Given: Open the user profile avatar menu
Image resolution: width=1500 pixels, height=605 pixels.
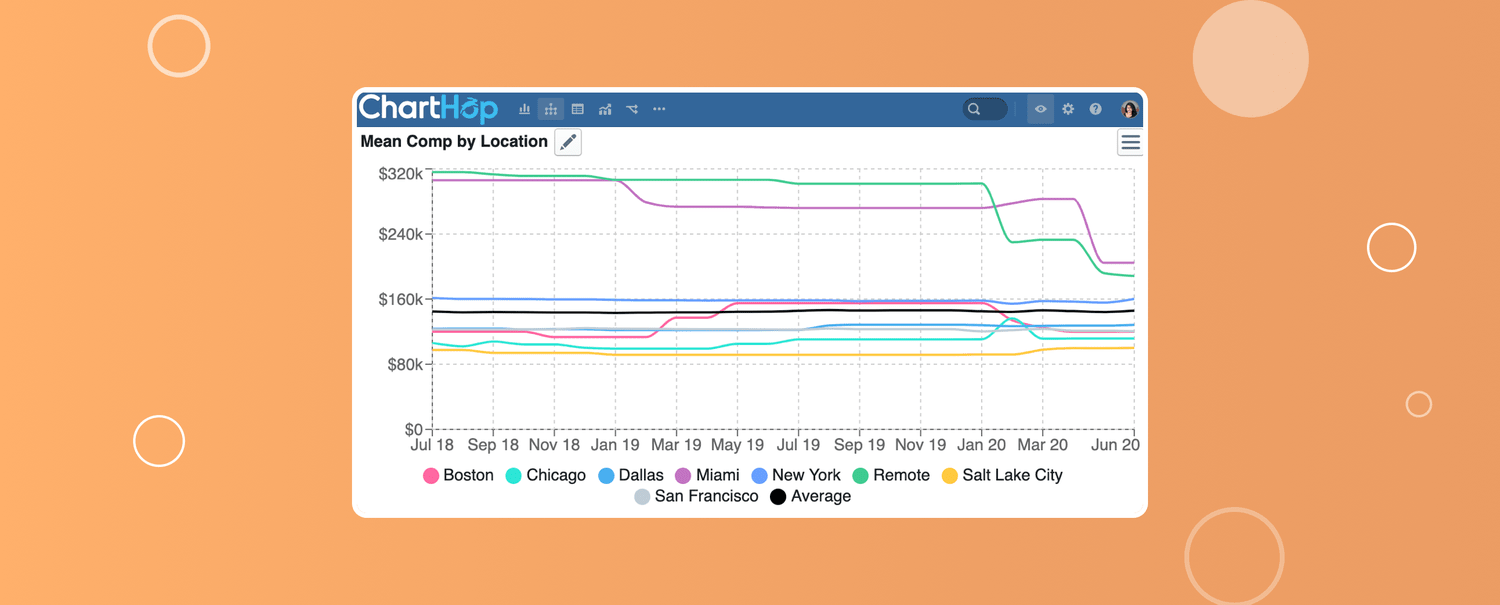Looking at the screenshot, I should 1129,109.
